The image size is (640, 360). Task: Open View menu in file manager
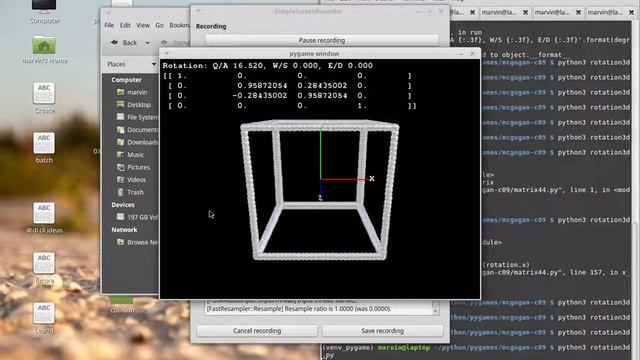tap(143, 25)
